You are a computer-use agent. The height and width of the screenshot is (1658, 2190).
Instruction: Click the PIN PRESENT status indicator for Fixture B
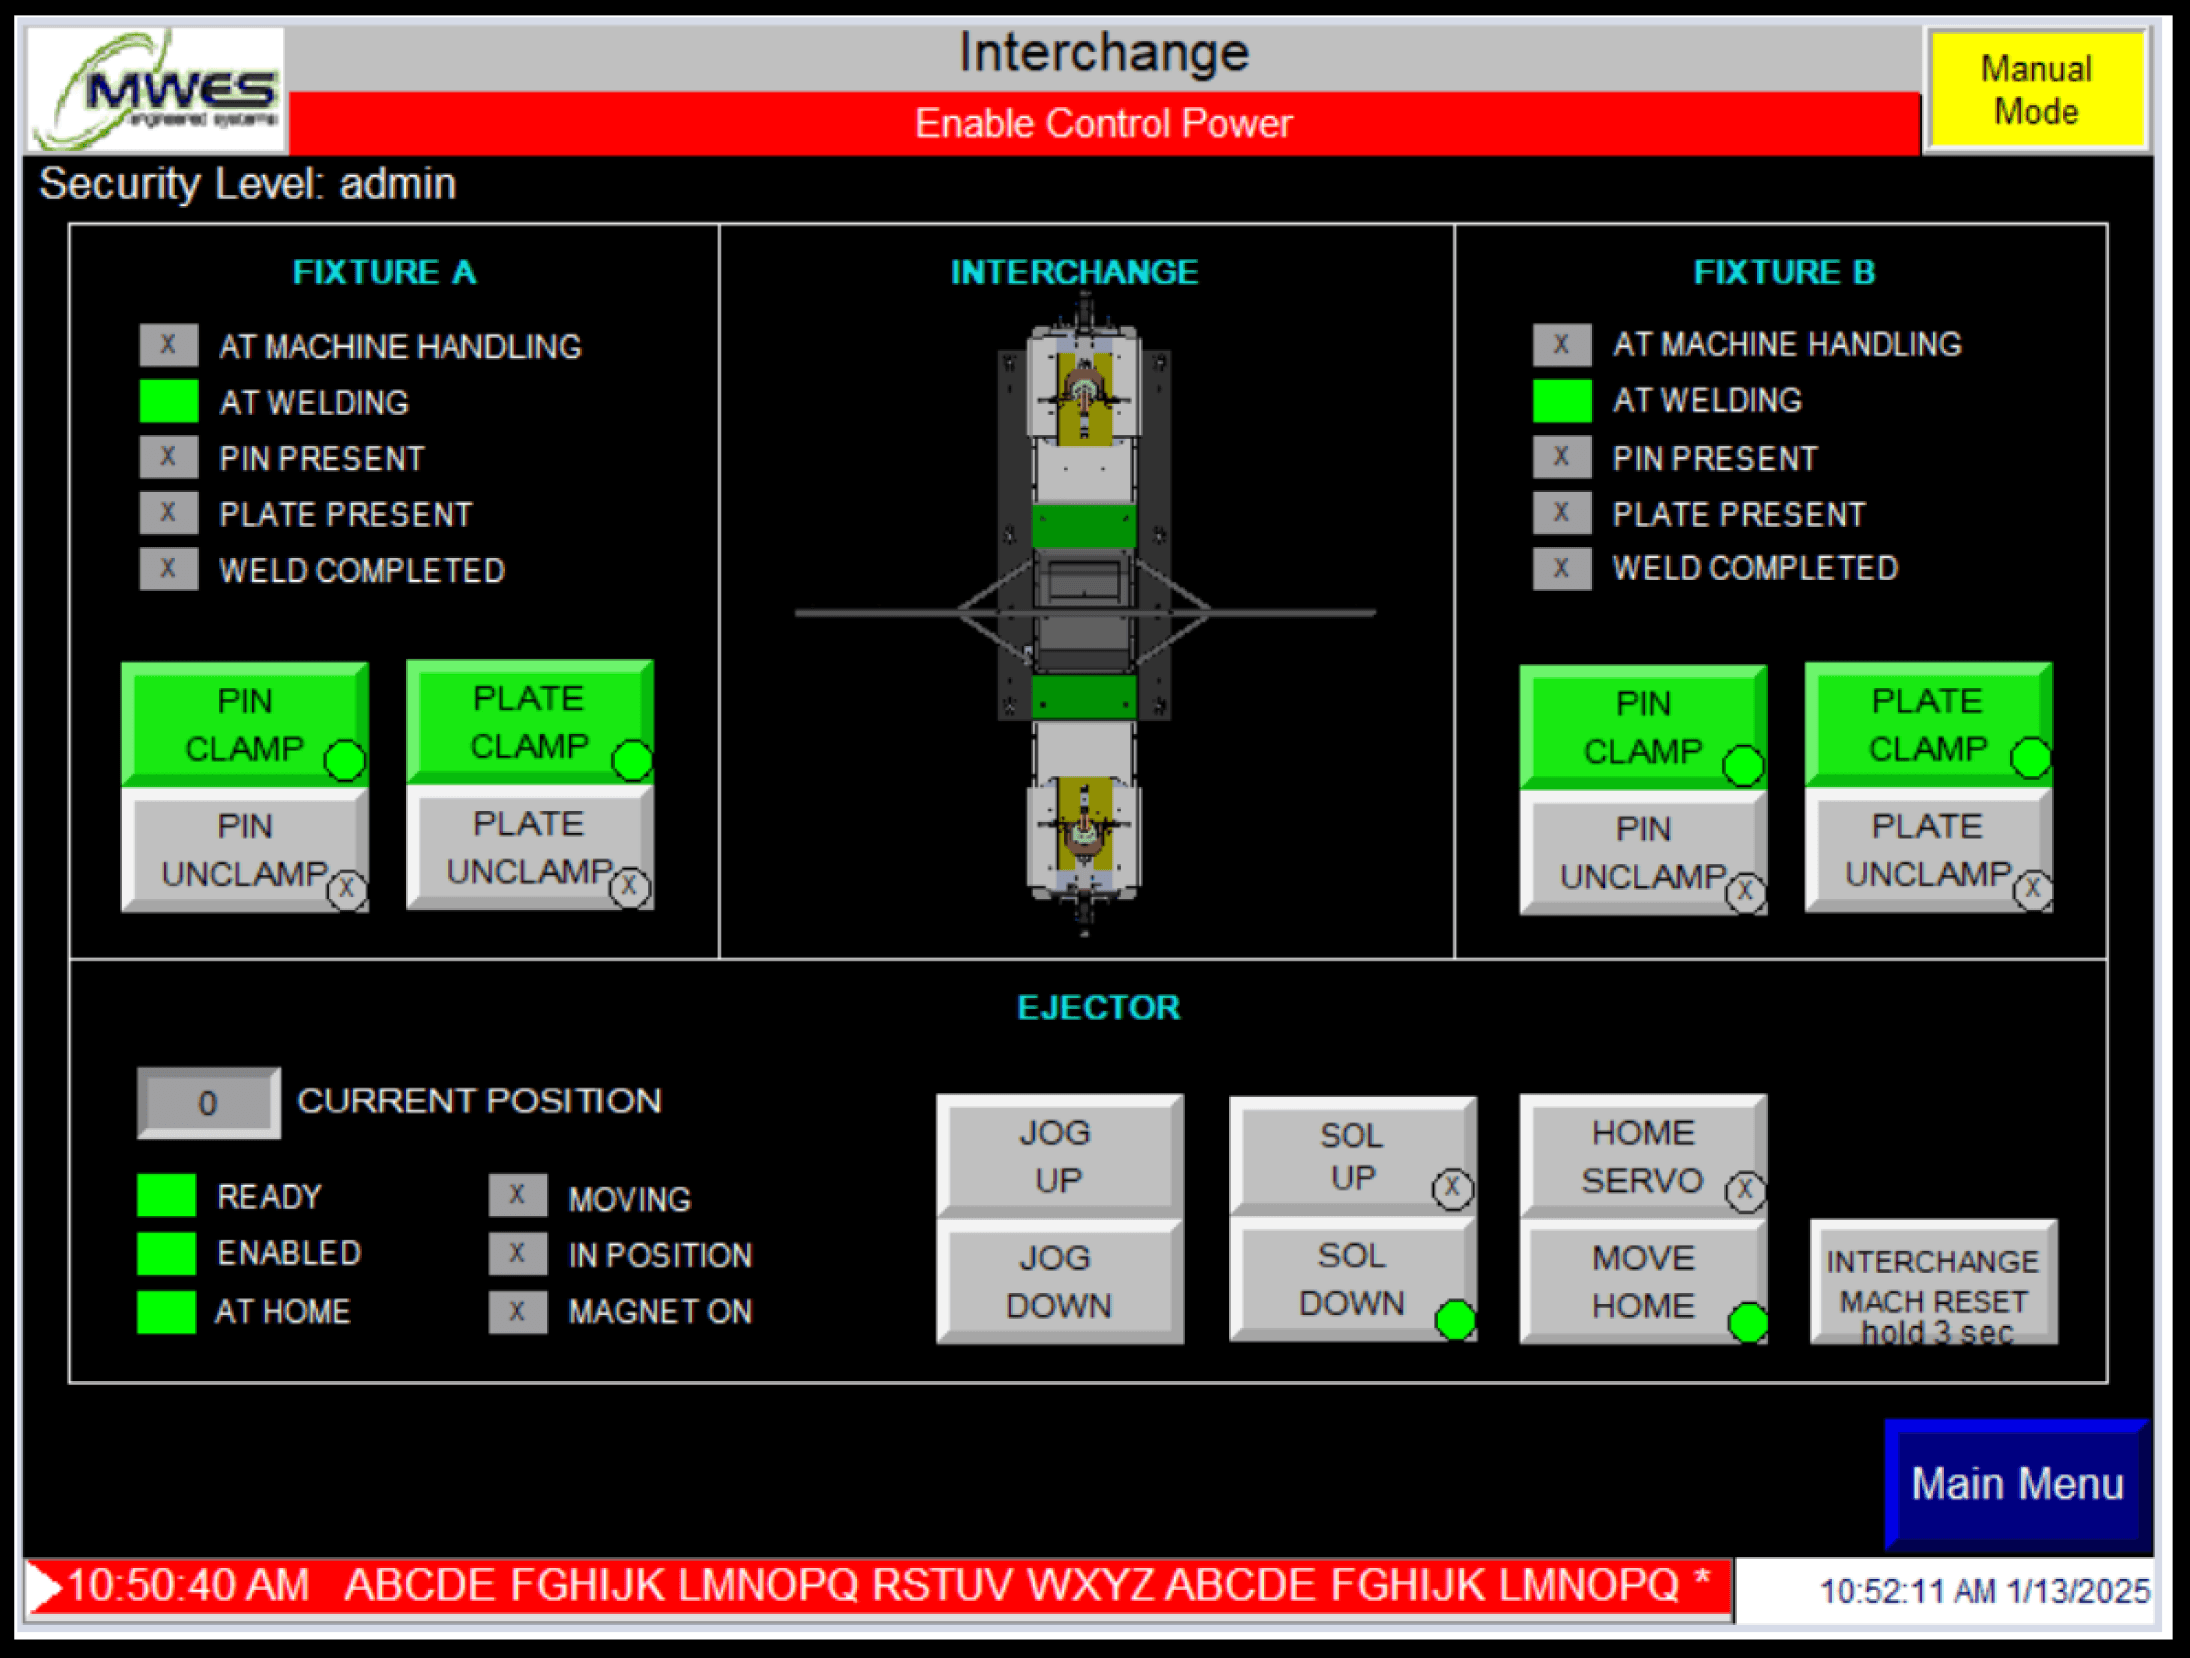click(1562, 456)
